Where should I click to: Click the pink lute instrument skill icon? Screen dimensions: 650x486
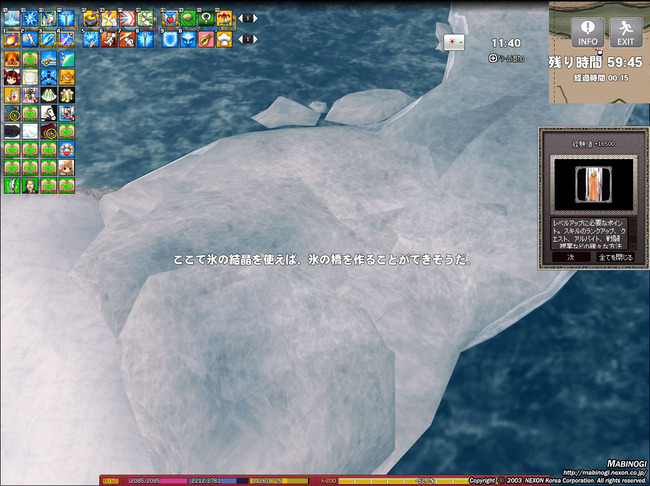click(x=206, y=39)
